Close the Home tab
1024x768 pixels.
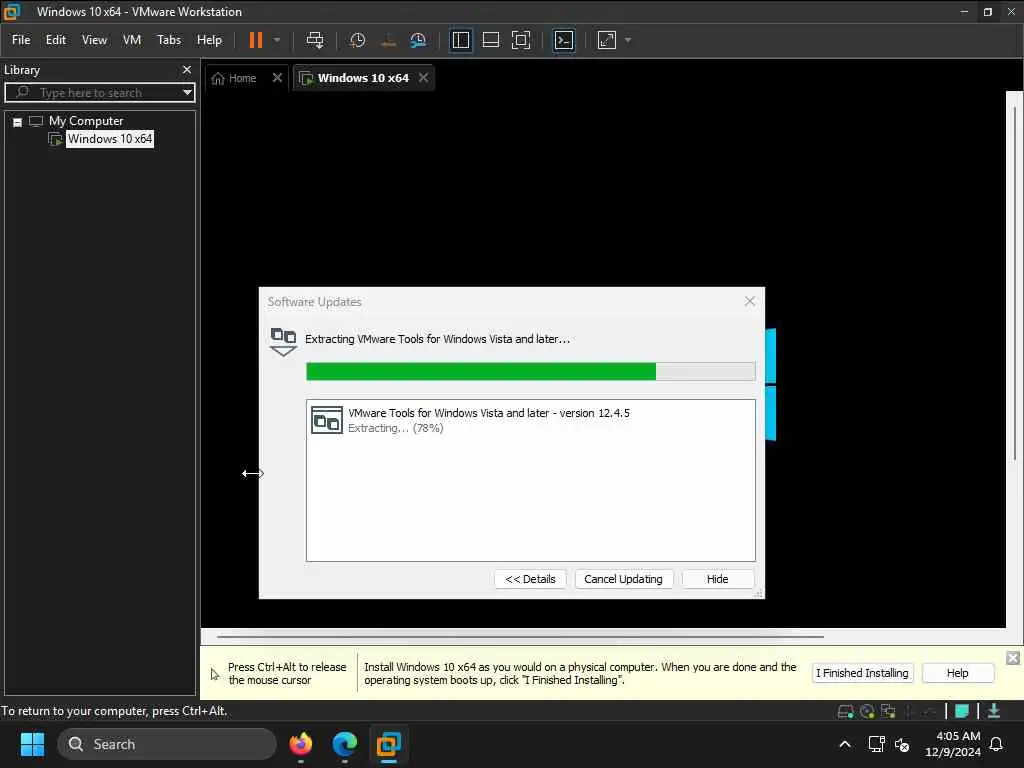[277, 78]
